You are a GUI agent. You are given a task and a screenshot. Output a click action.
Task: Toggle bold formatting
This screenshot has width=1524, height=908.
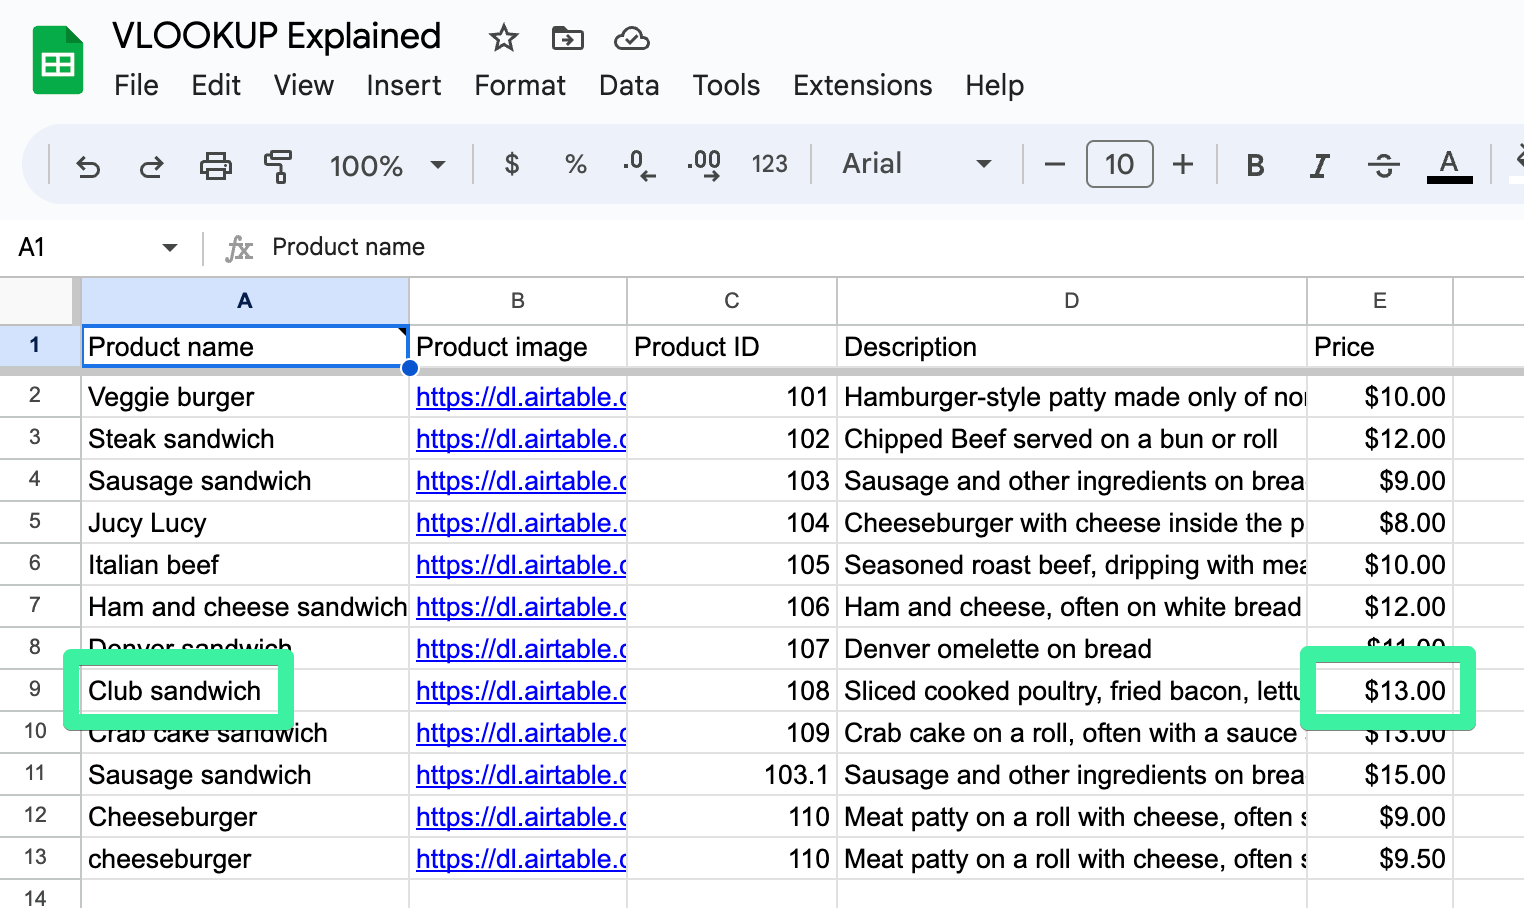point(1255,165)
